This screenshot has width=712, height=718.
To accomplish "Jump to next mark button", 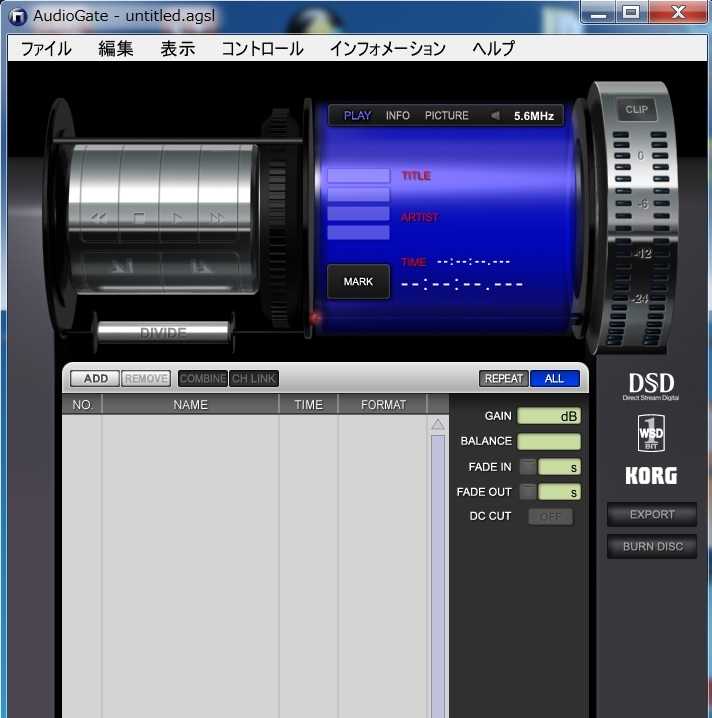I will click(x=201, y=267).
